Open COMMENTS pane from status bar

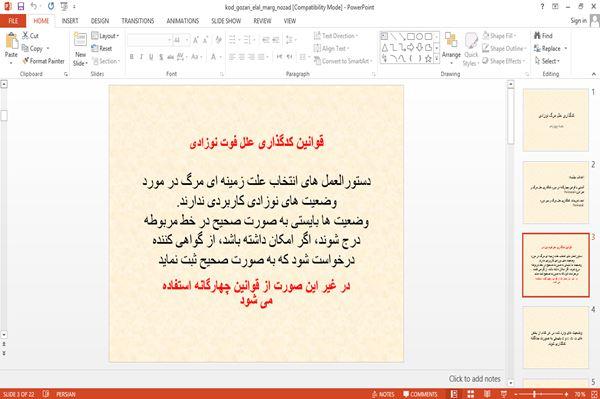pyautogui.click(x=420, y=394)
